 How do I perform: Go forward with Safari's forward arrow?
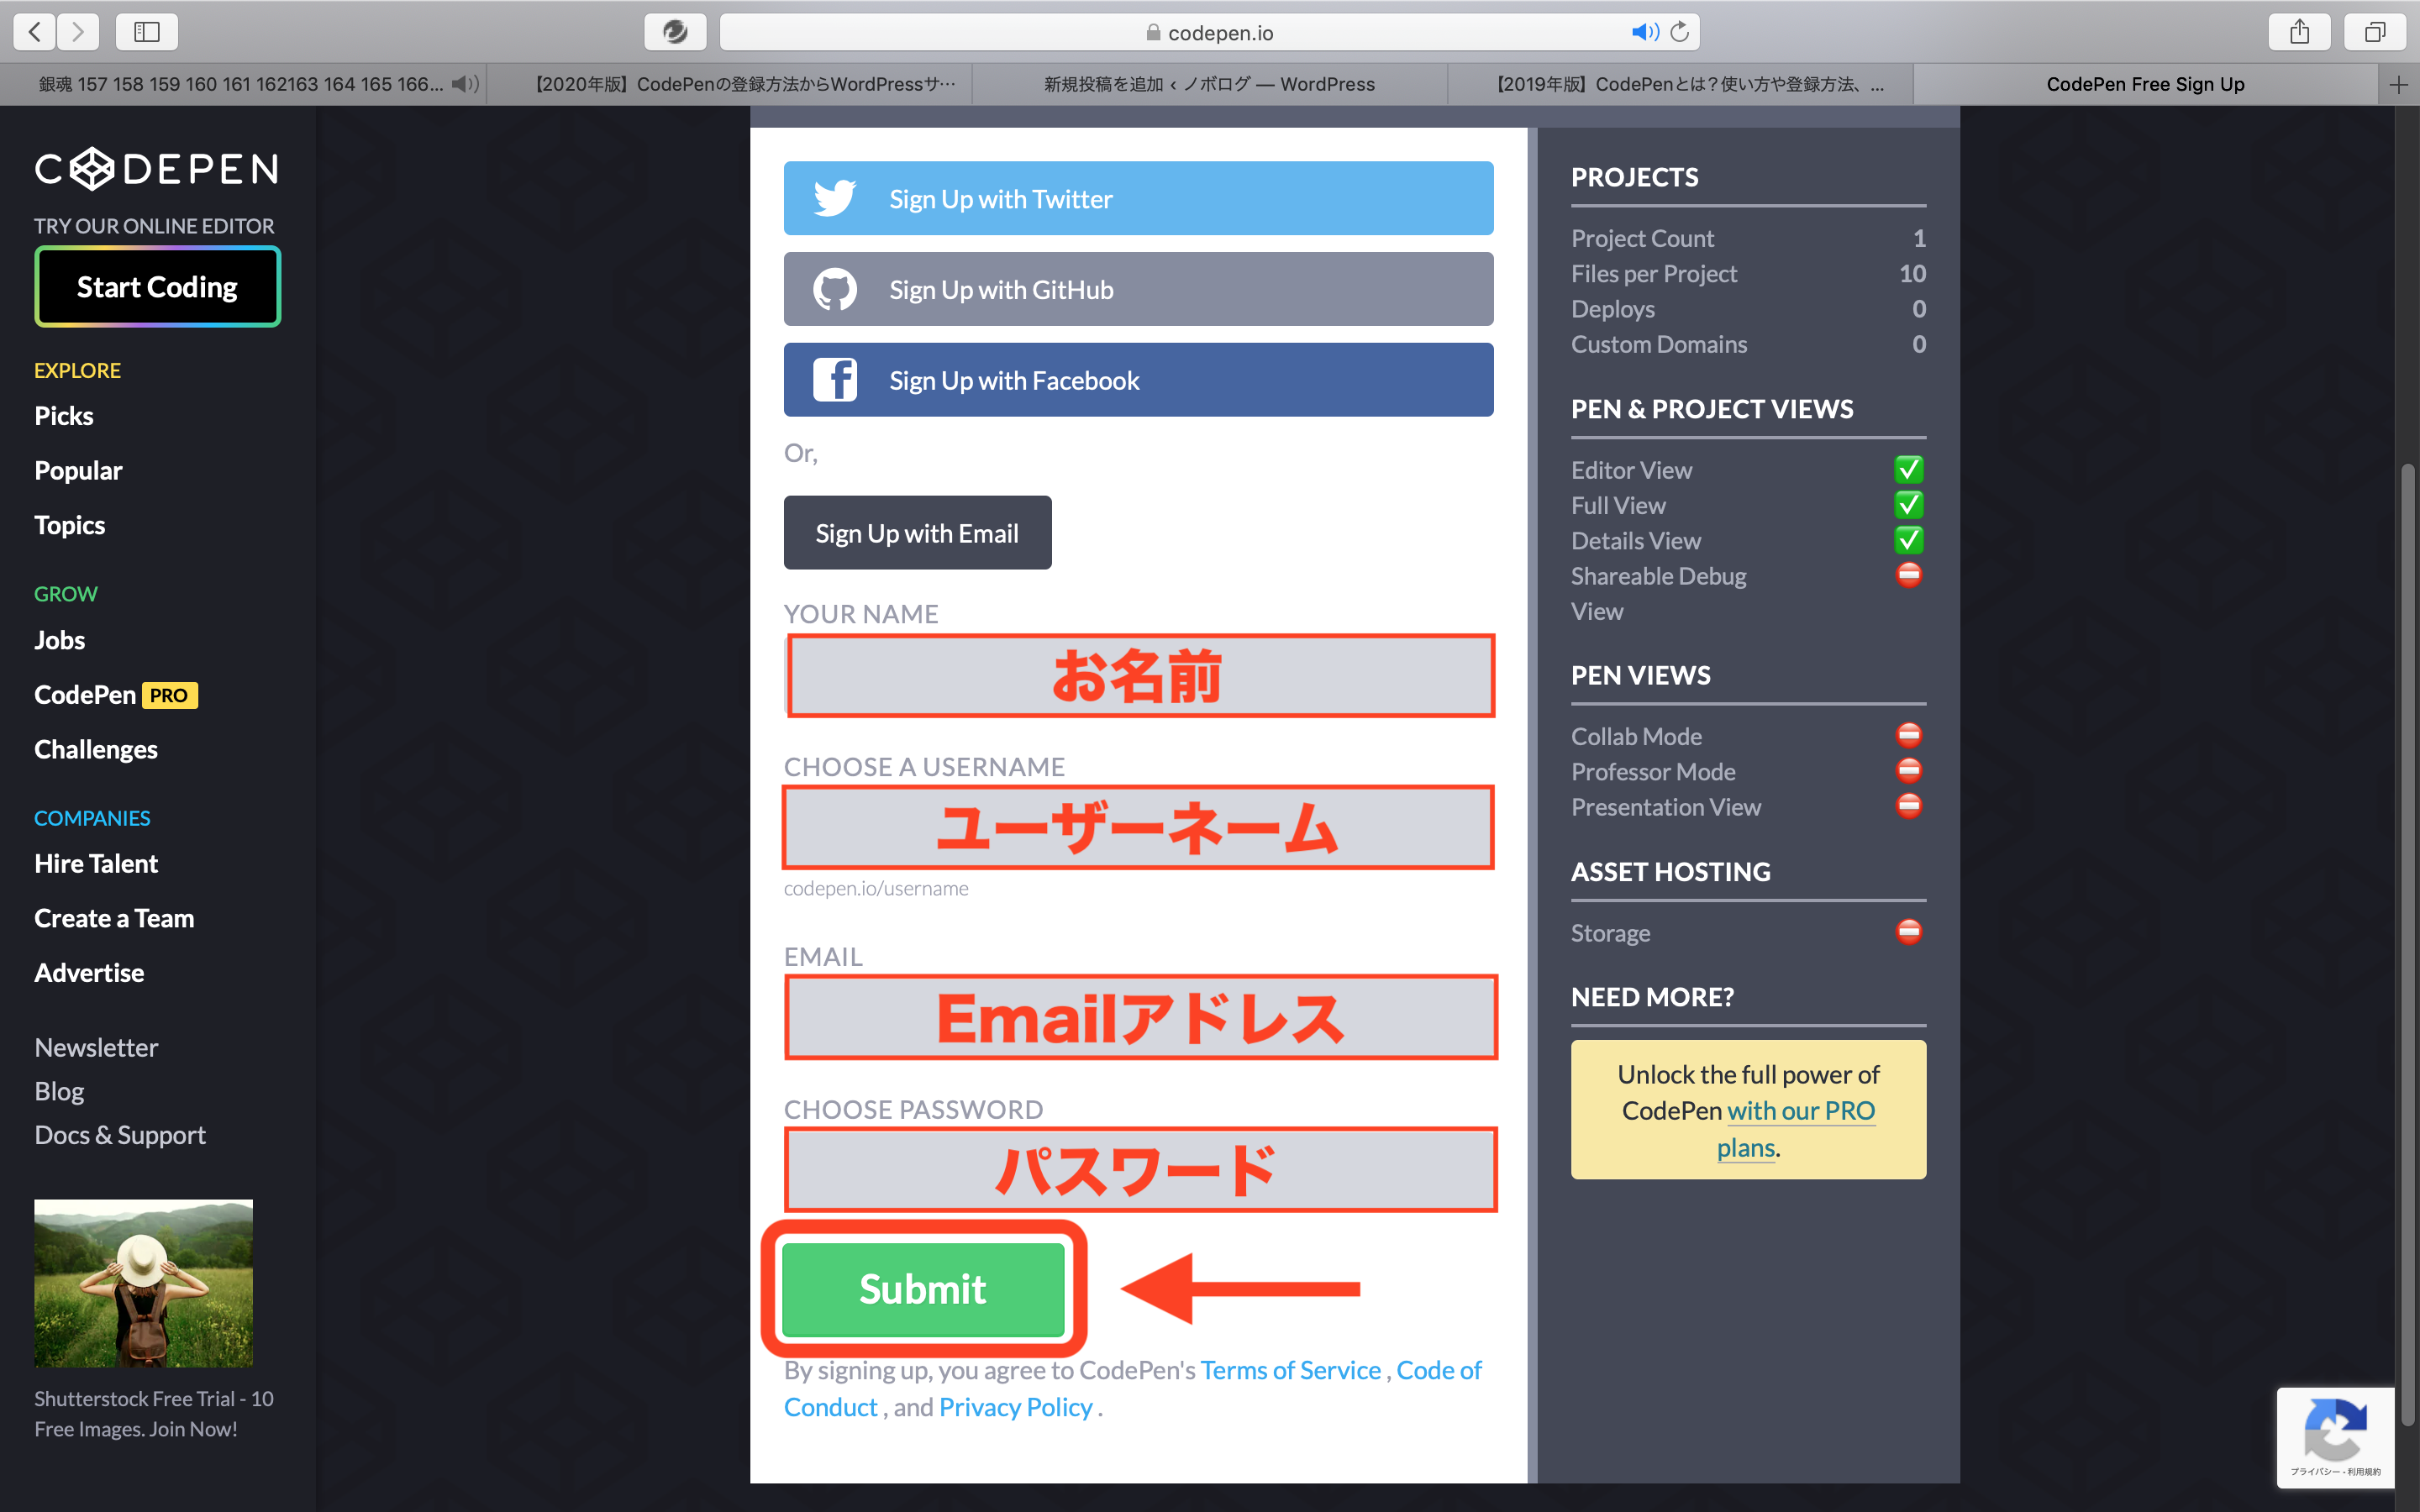coord(78,32)
